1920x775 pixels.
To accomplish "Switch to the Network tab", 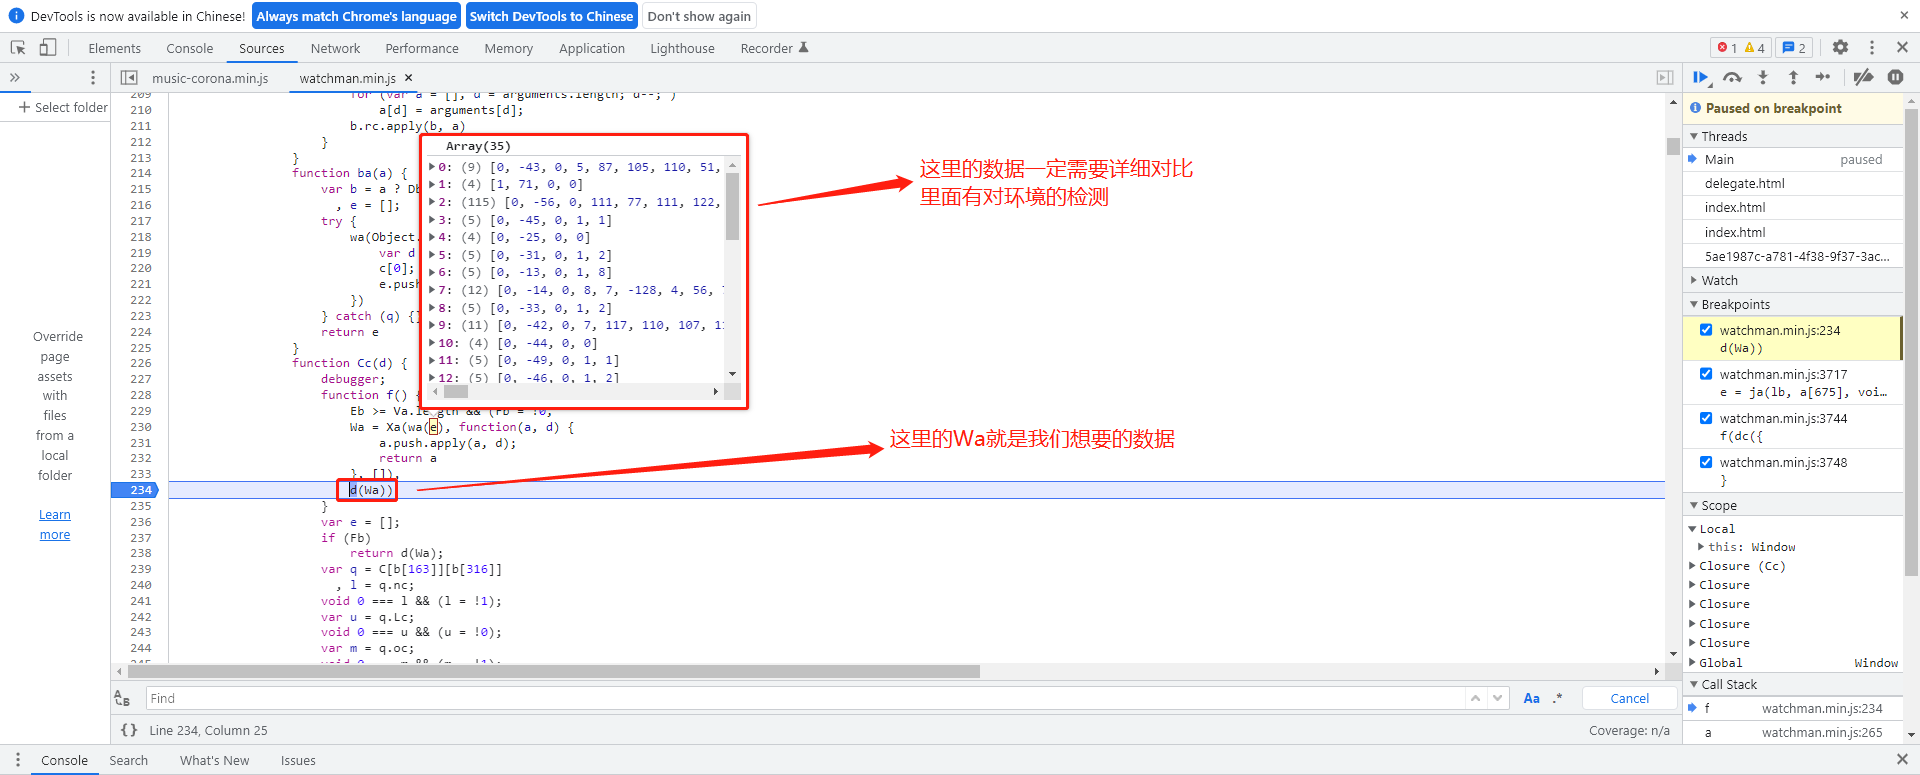I will (335, 48).
